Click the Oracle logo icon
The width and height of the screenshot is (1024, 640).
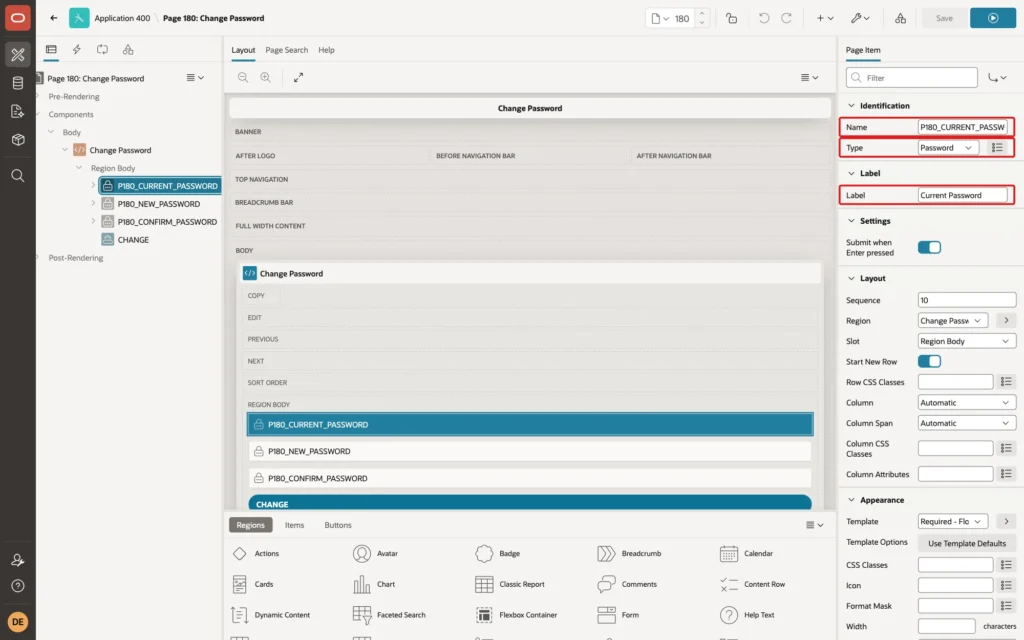(18, 18)
